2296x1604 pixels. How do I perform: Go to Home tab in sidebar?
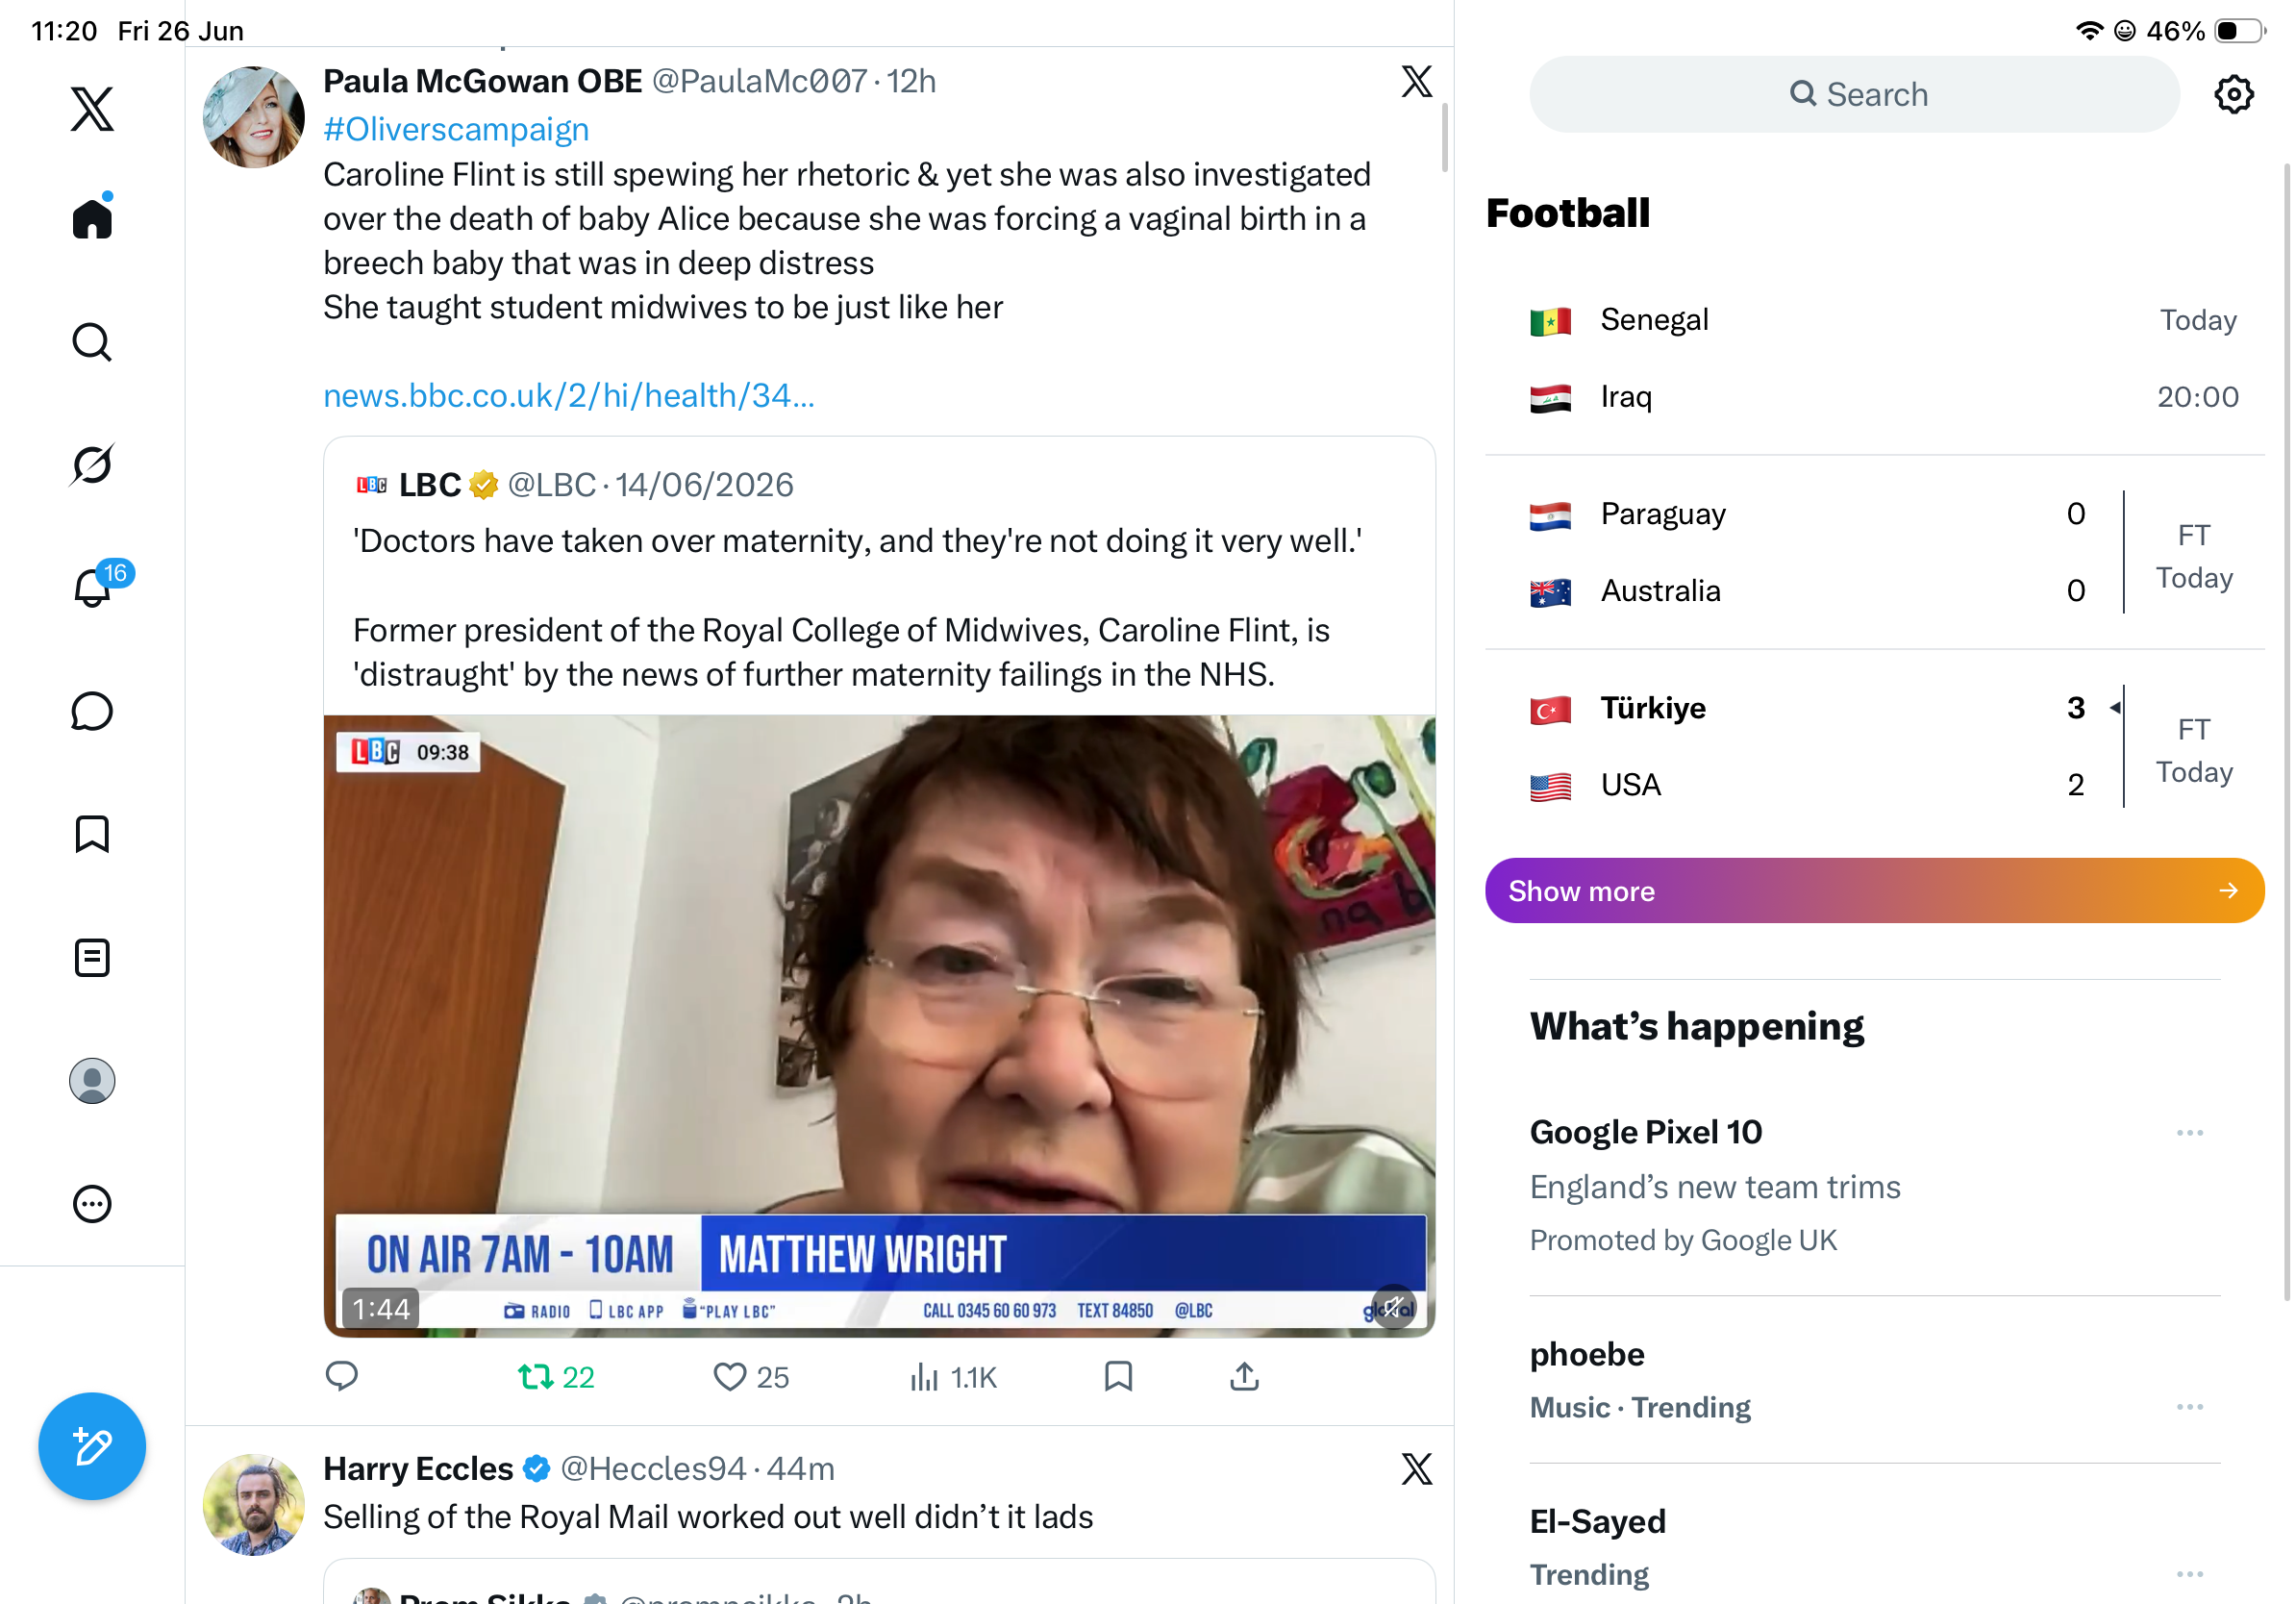point(92,217)
